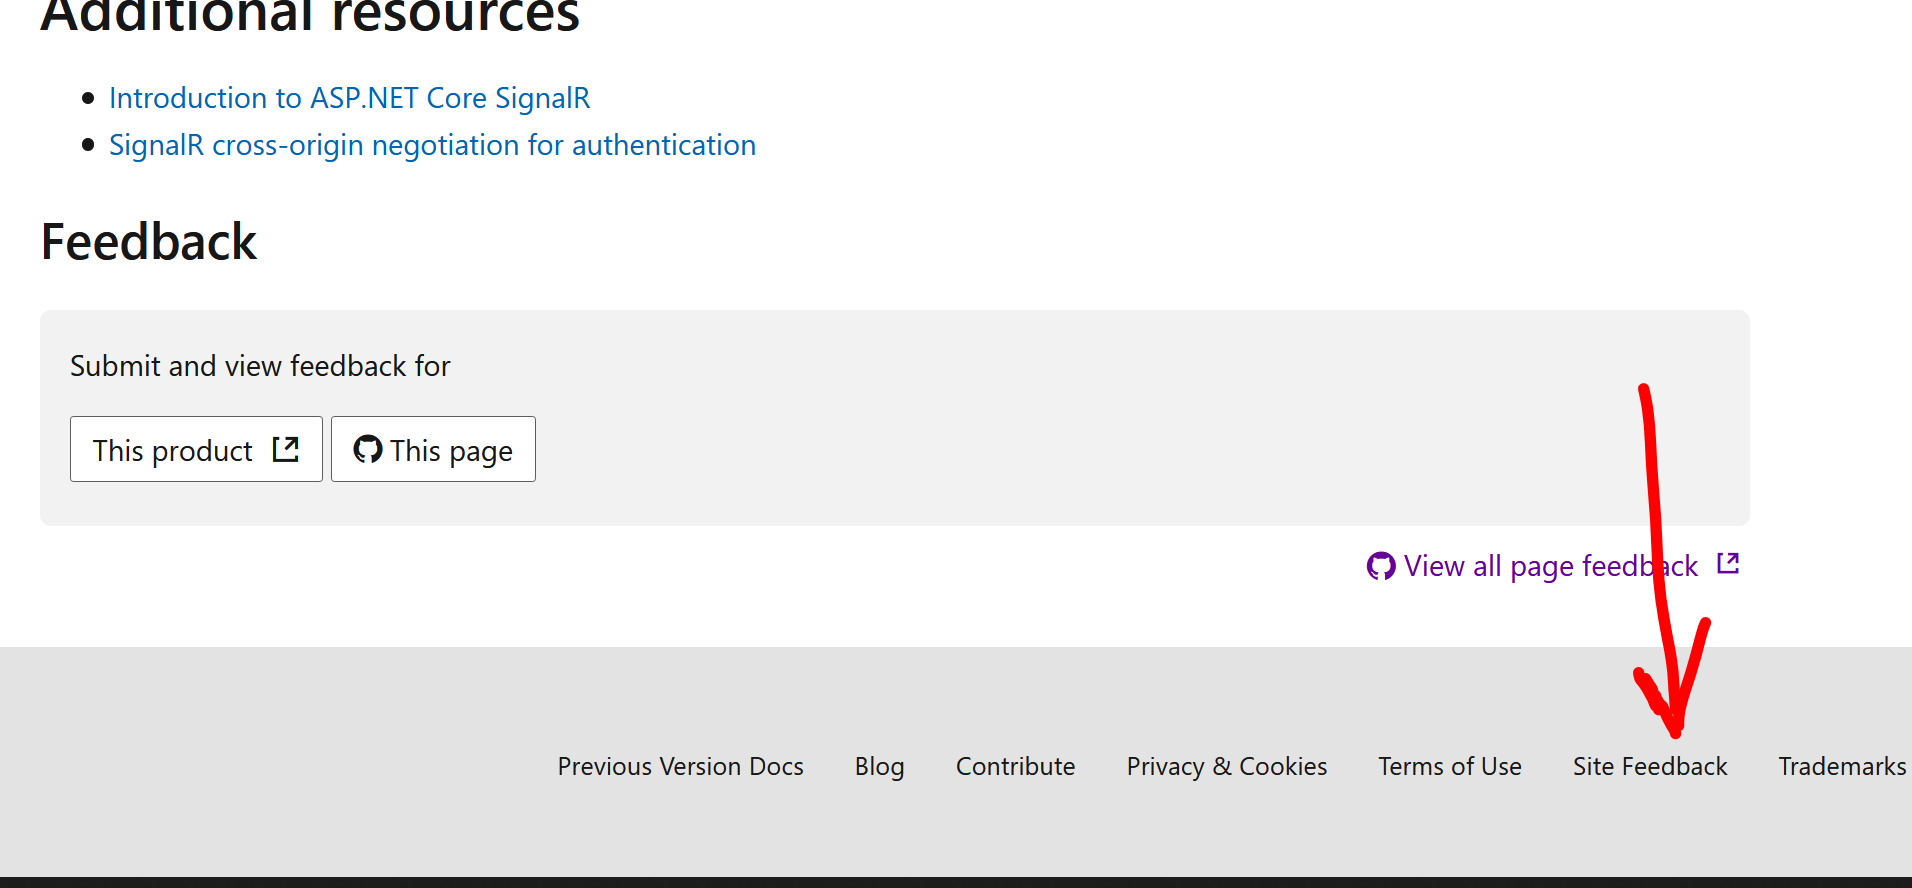The image size is (1912, 888).
Task: Select the GitHub octocat icon beside View all page feedback
Action: [x=1381, y=566]
